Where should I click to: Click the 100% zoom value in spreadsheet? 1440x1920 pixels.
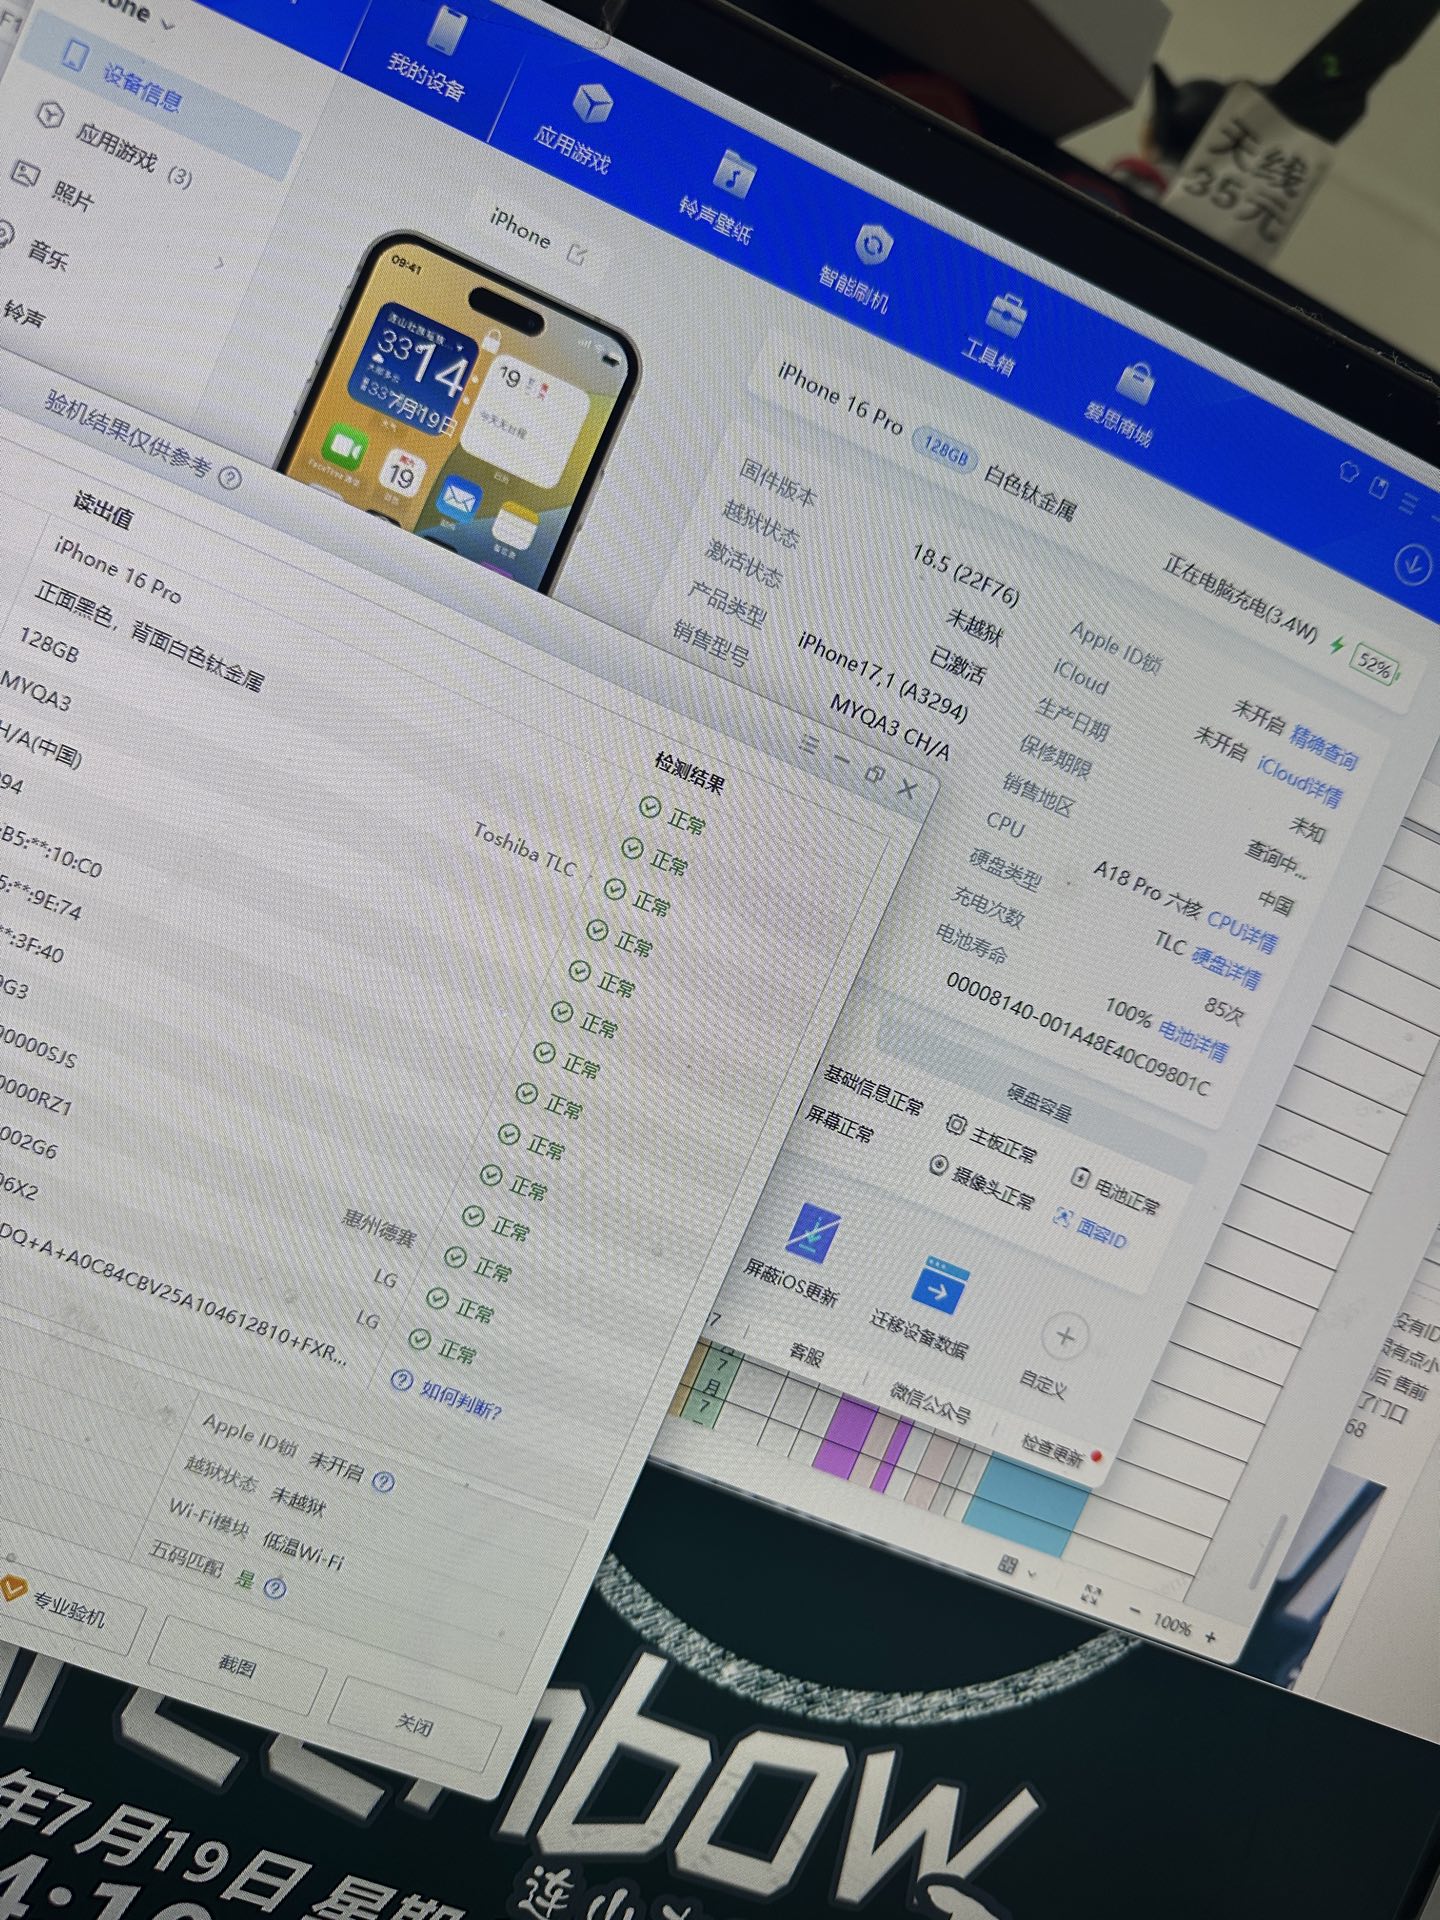point(1171,1624)
